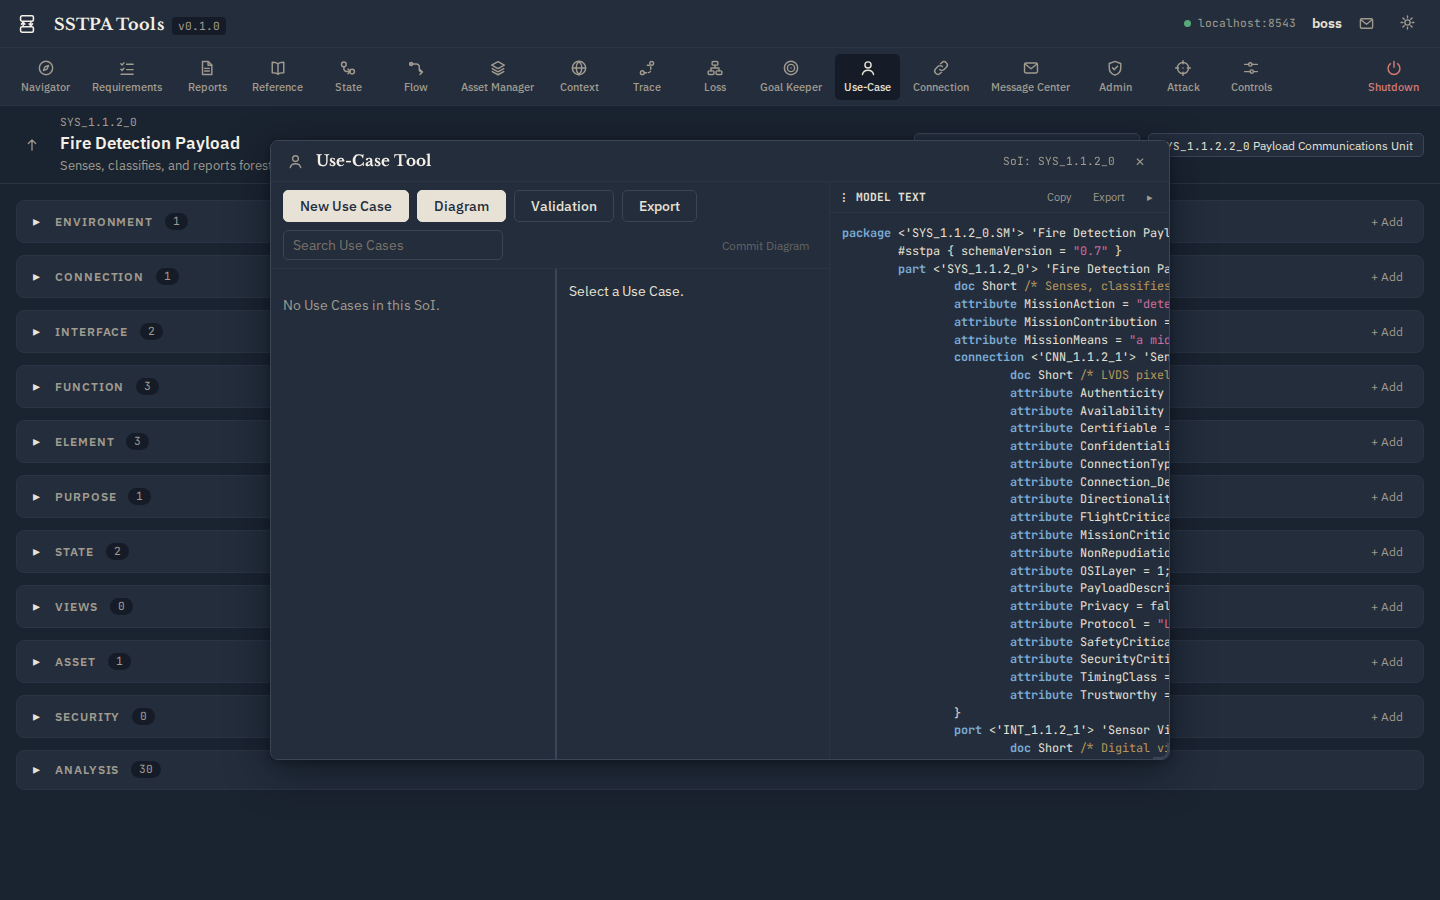Open the Requirements tool
Image resolution: width=1440 pixels, height=900 pixels.
(x=127, y=77)
